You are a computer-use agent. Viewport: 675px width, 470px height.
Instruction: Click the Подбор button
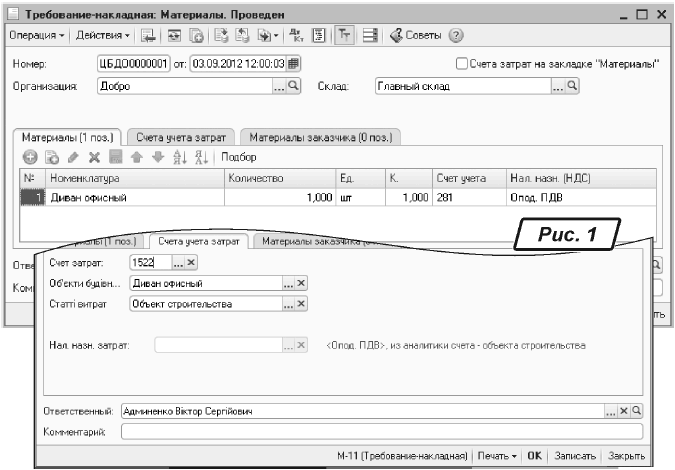[239, 158]
